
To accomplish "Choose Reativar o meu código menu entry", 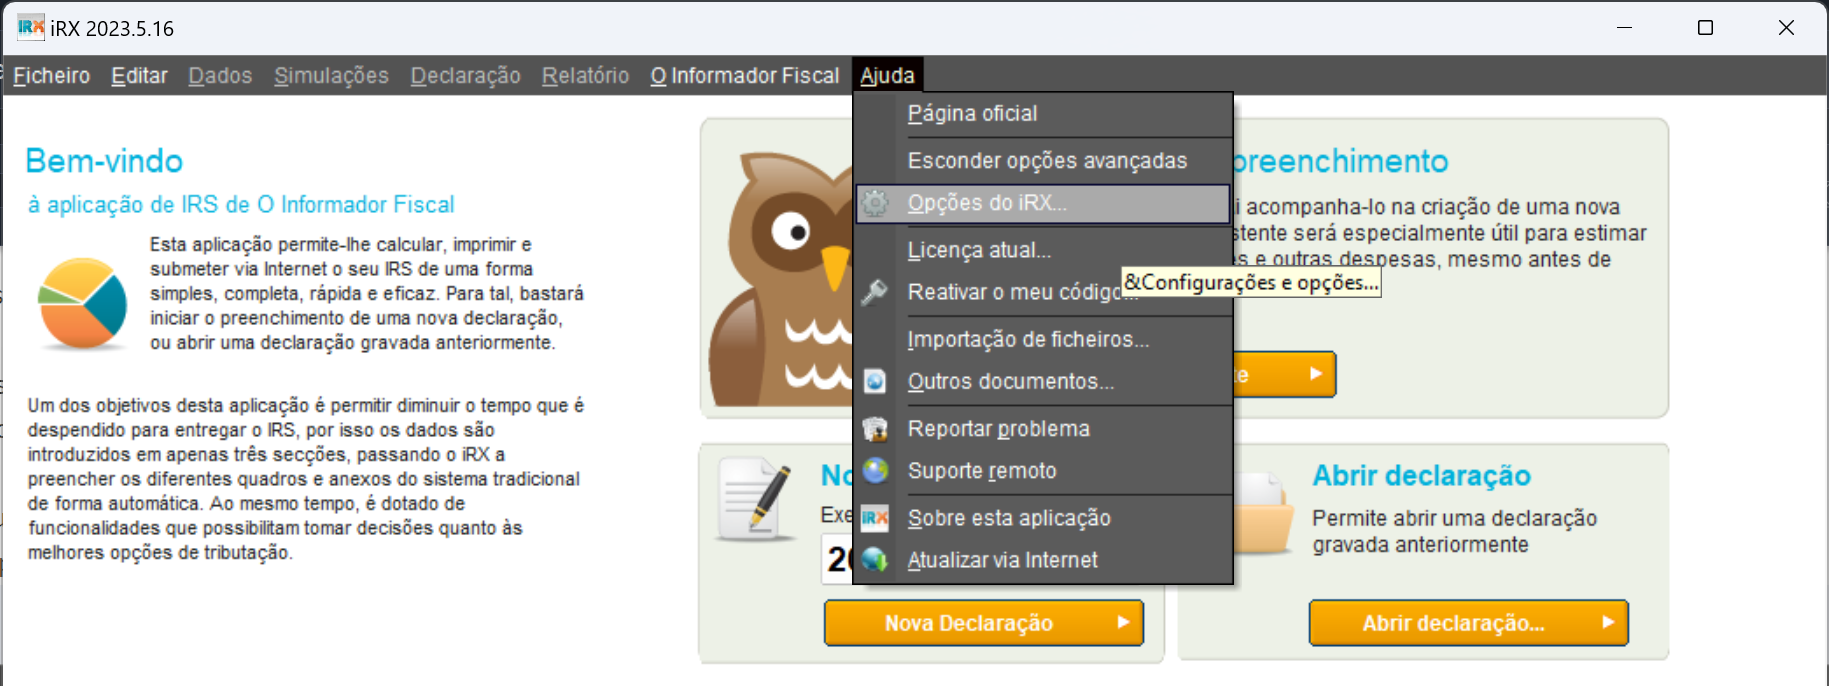I will coord(1043,292).
